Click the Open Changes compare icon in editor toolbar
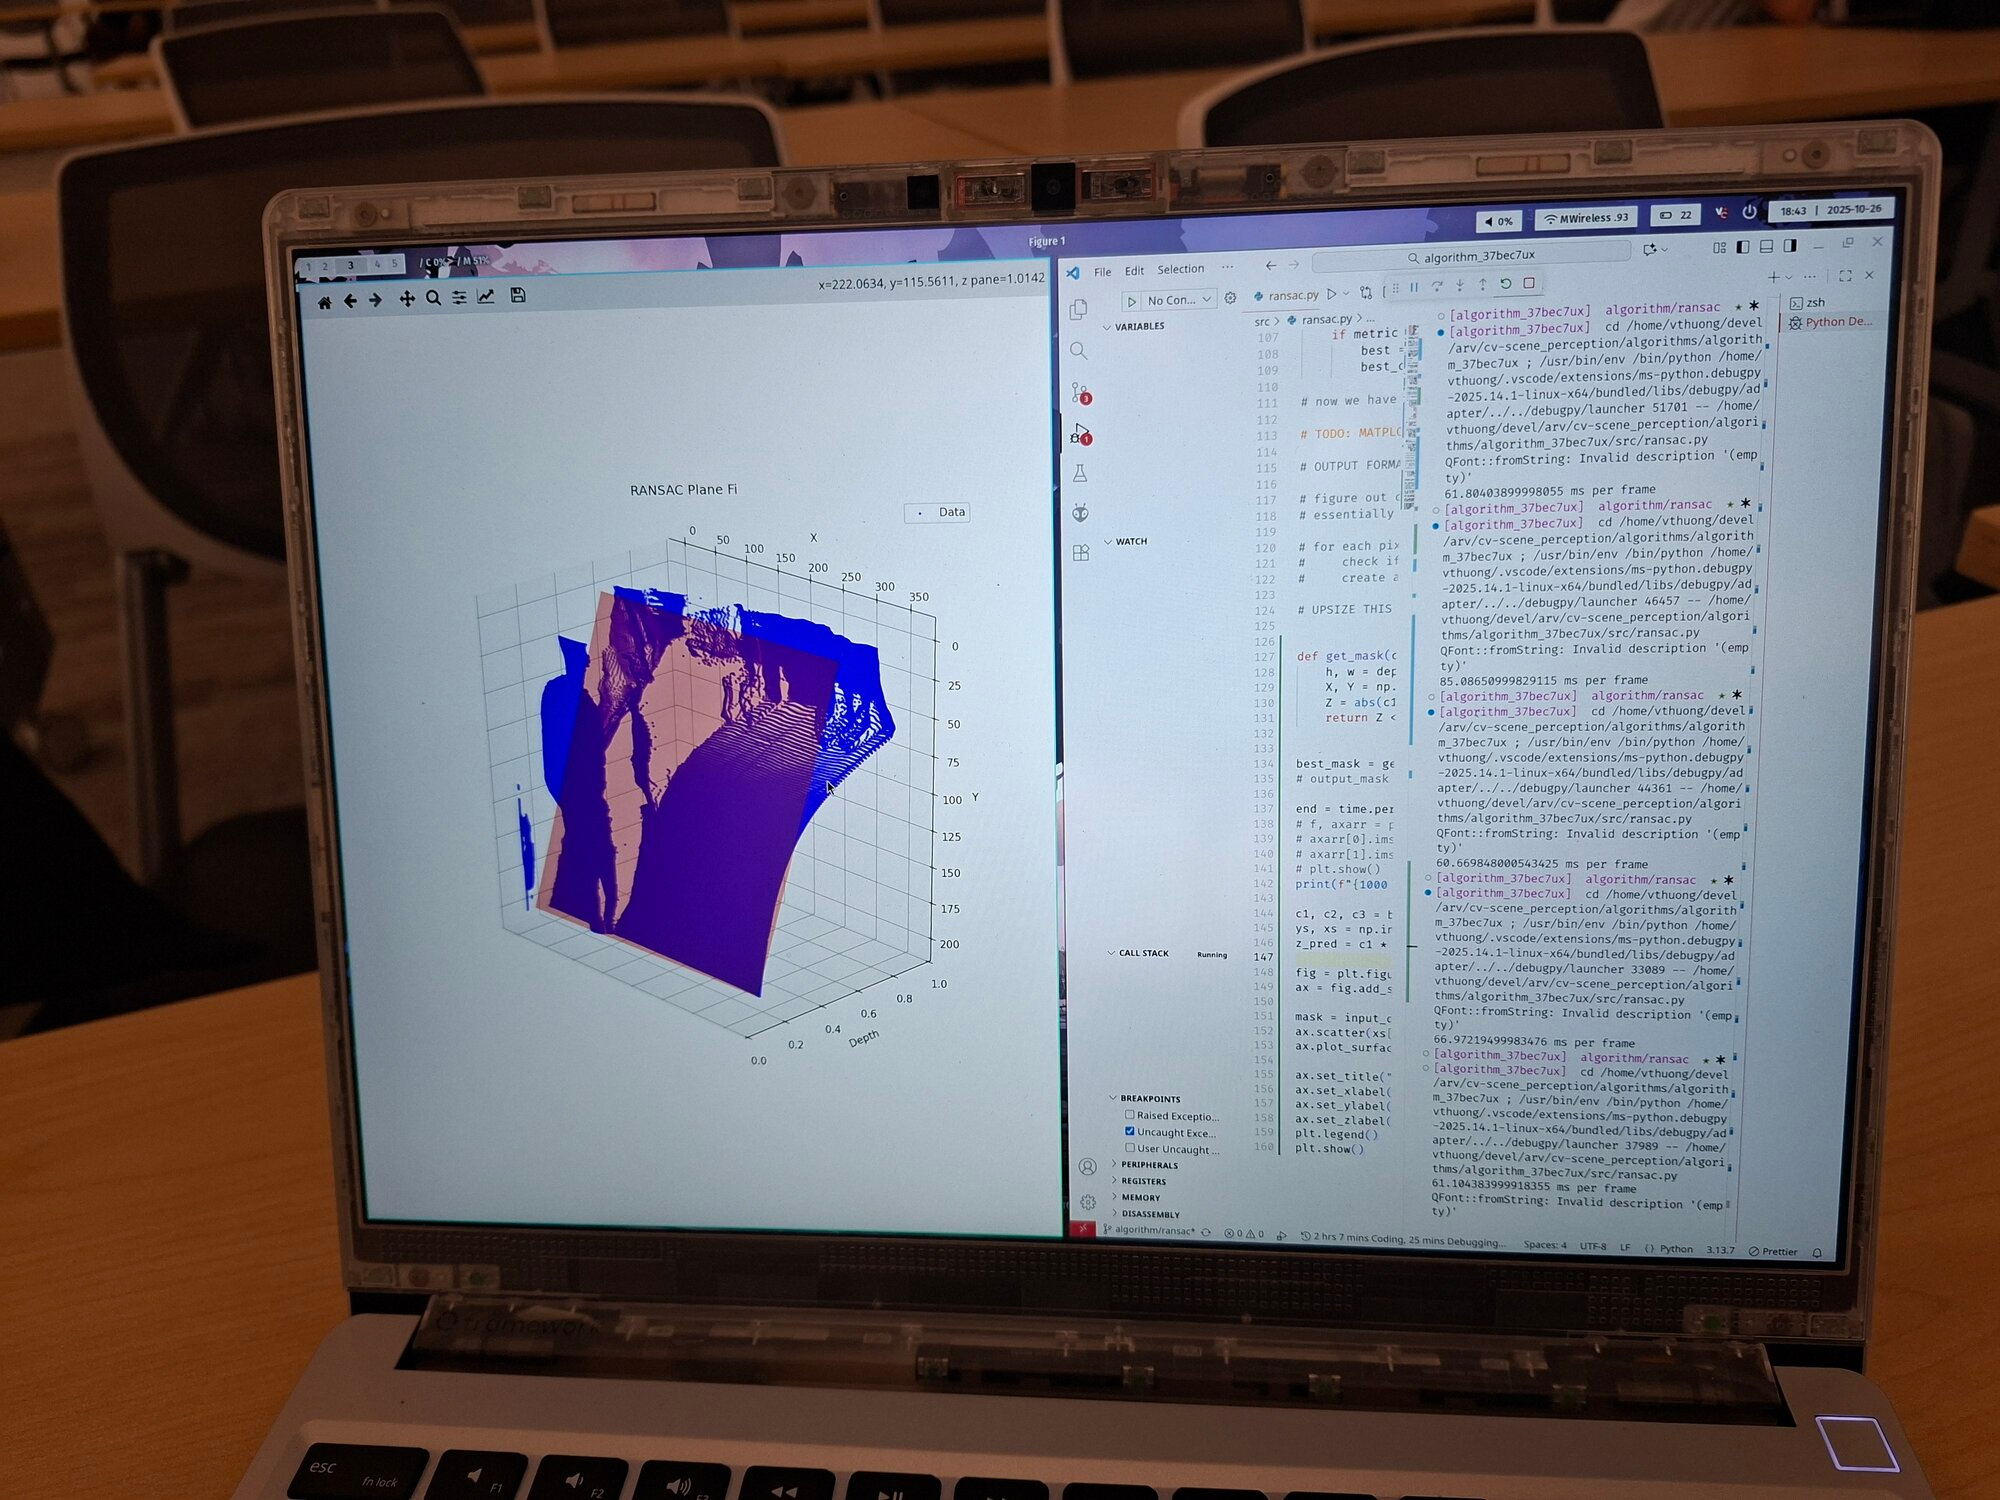The height and width of the screenshot is (1500, 2000). pos(1366,293)
